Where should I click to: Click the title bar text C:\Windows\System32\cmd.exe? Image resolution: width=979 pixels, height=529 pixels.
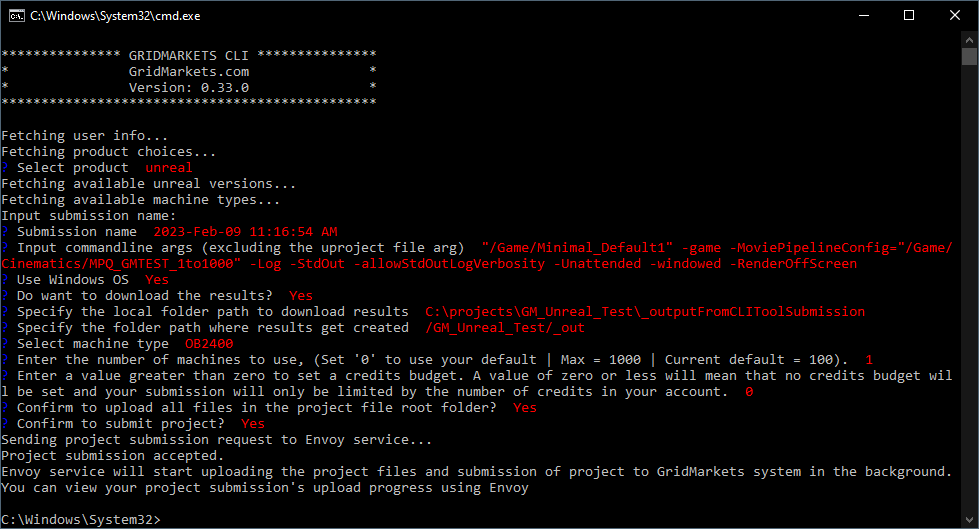(x=115, y=16)
